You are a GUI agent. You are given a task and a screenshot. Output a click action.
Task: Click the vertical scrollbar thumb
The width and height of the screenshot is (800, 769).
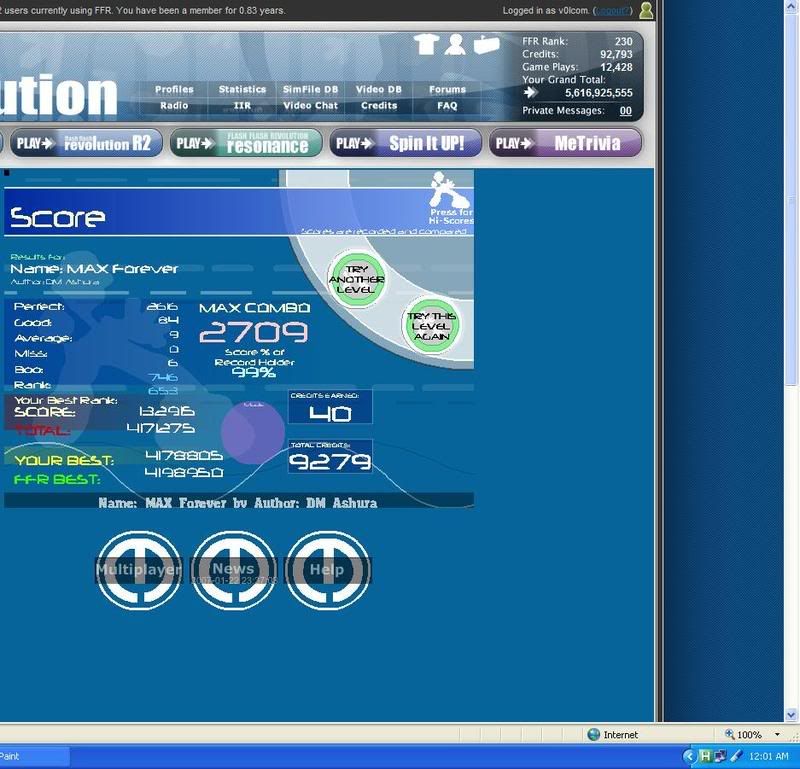point(791,202)
